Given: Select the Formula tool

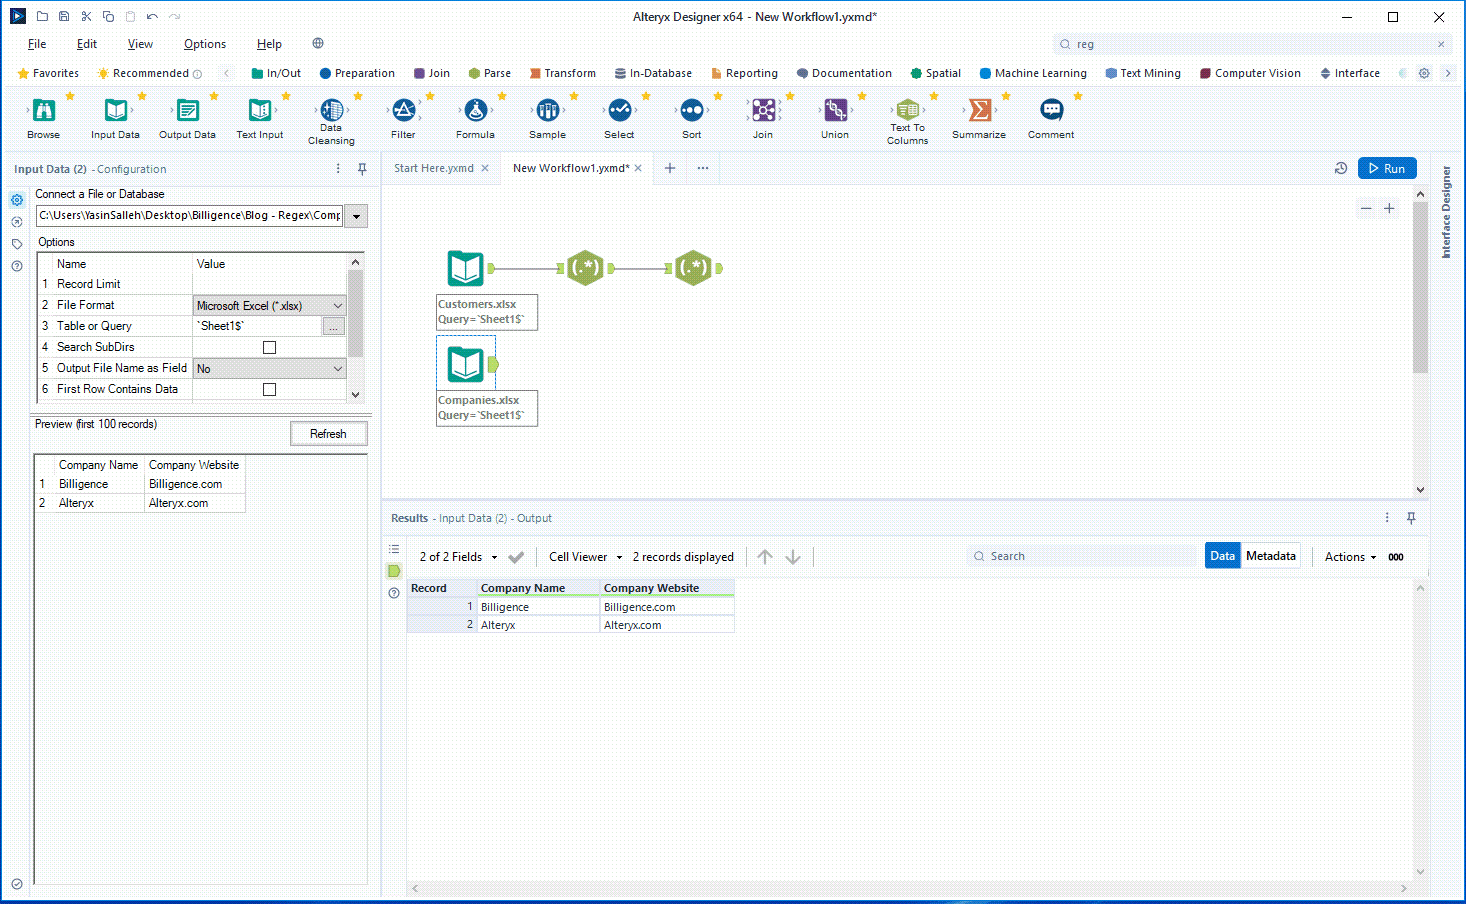Looking at the screenshot, I should [x=475, y=117].
